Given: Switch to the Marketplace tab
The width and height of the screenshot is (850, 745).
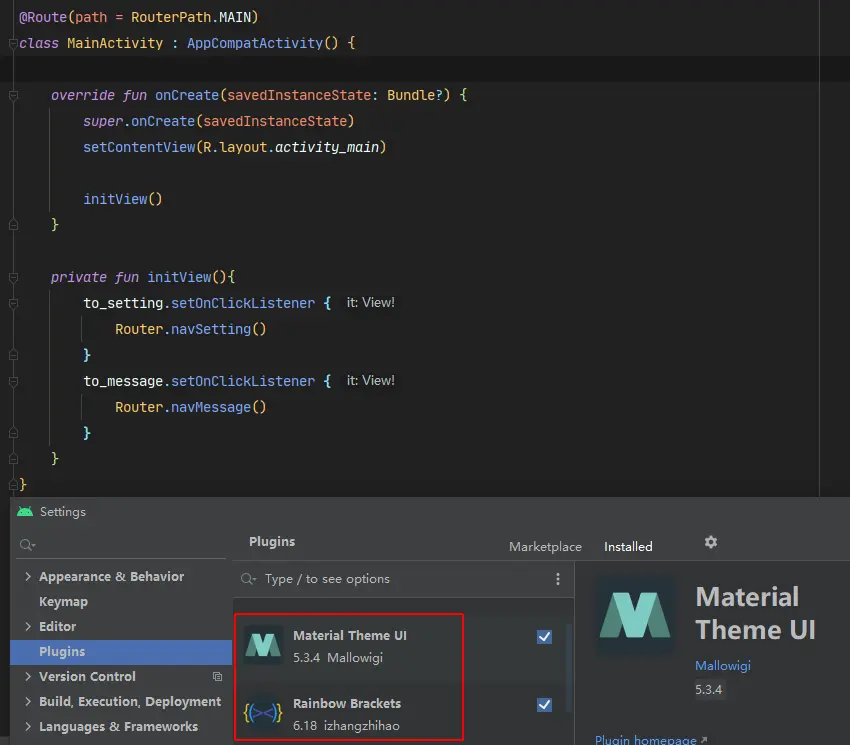Looking at the screenshot, I should (x=545, y=547).
